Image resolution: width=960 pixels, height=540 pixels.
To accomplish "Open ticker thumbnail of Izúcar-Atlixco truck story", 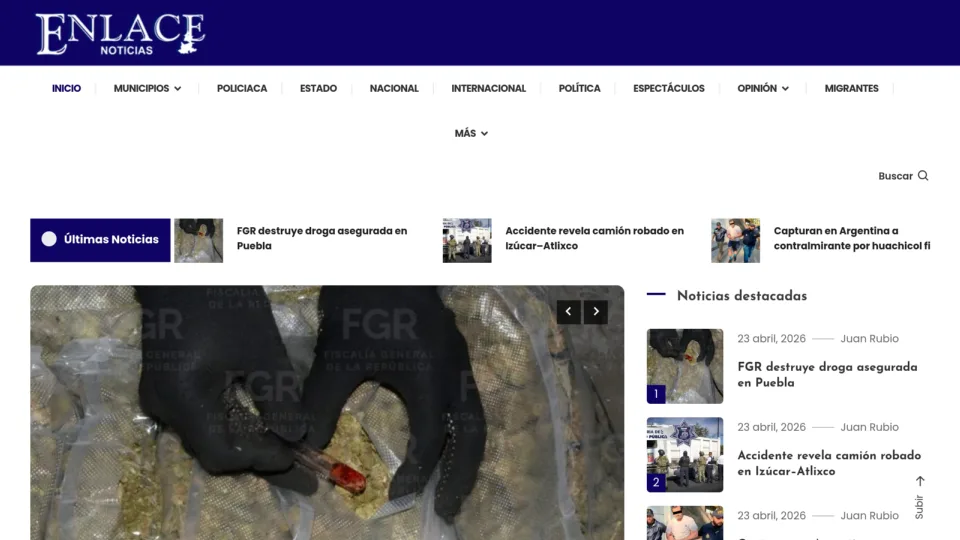I will point(467,241).
